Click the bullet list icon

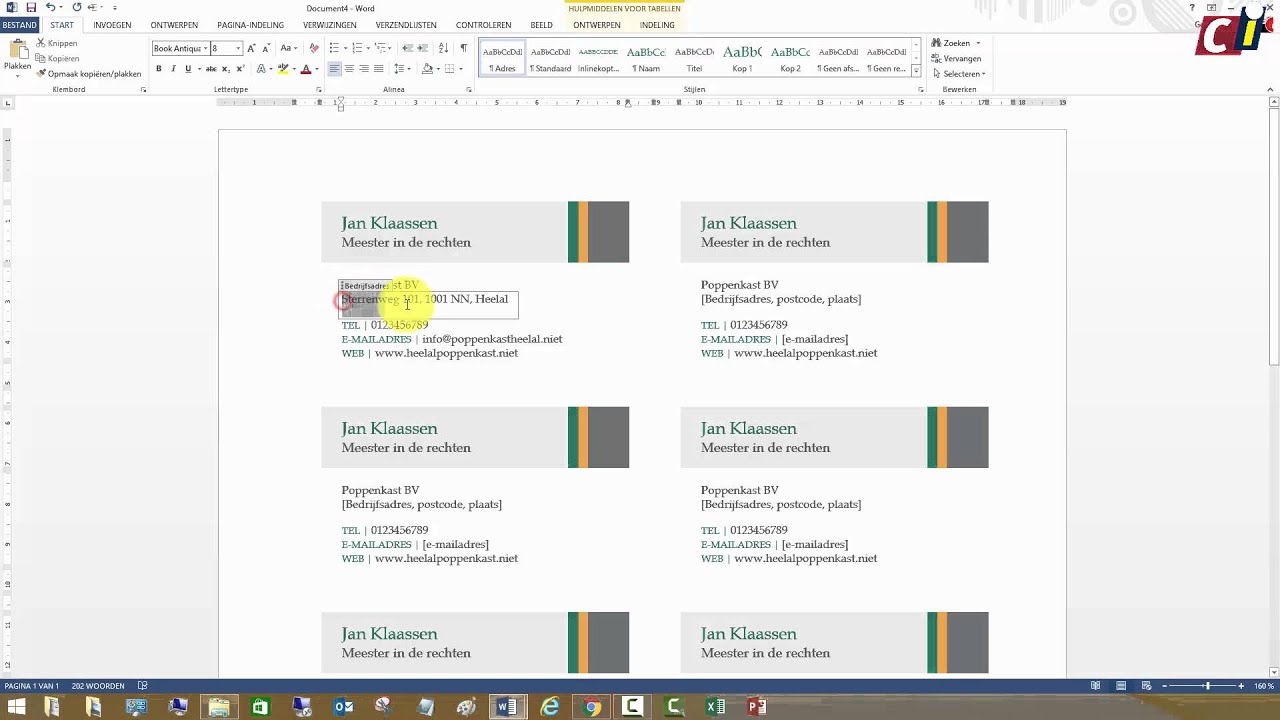[x=334, y=48]
